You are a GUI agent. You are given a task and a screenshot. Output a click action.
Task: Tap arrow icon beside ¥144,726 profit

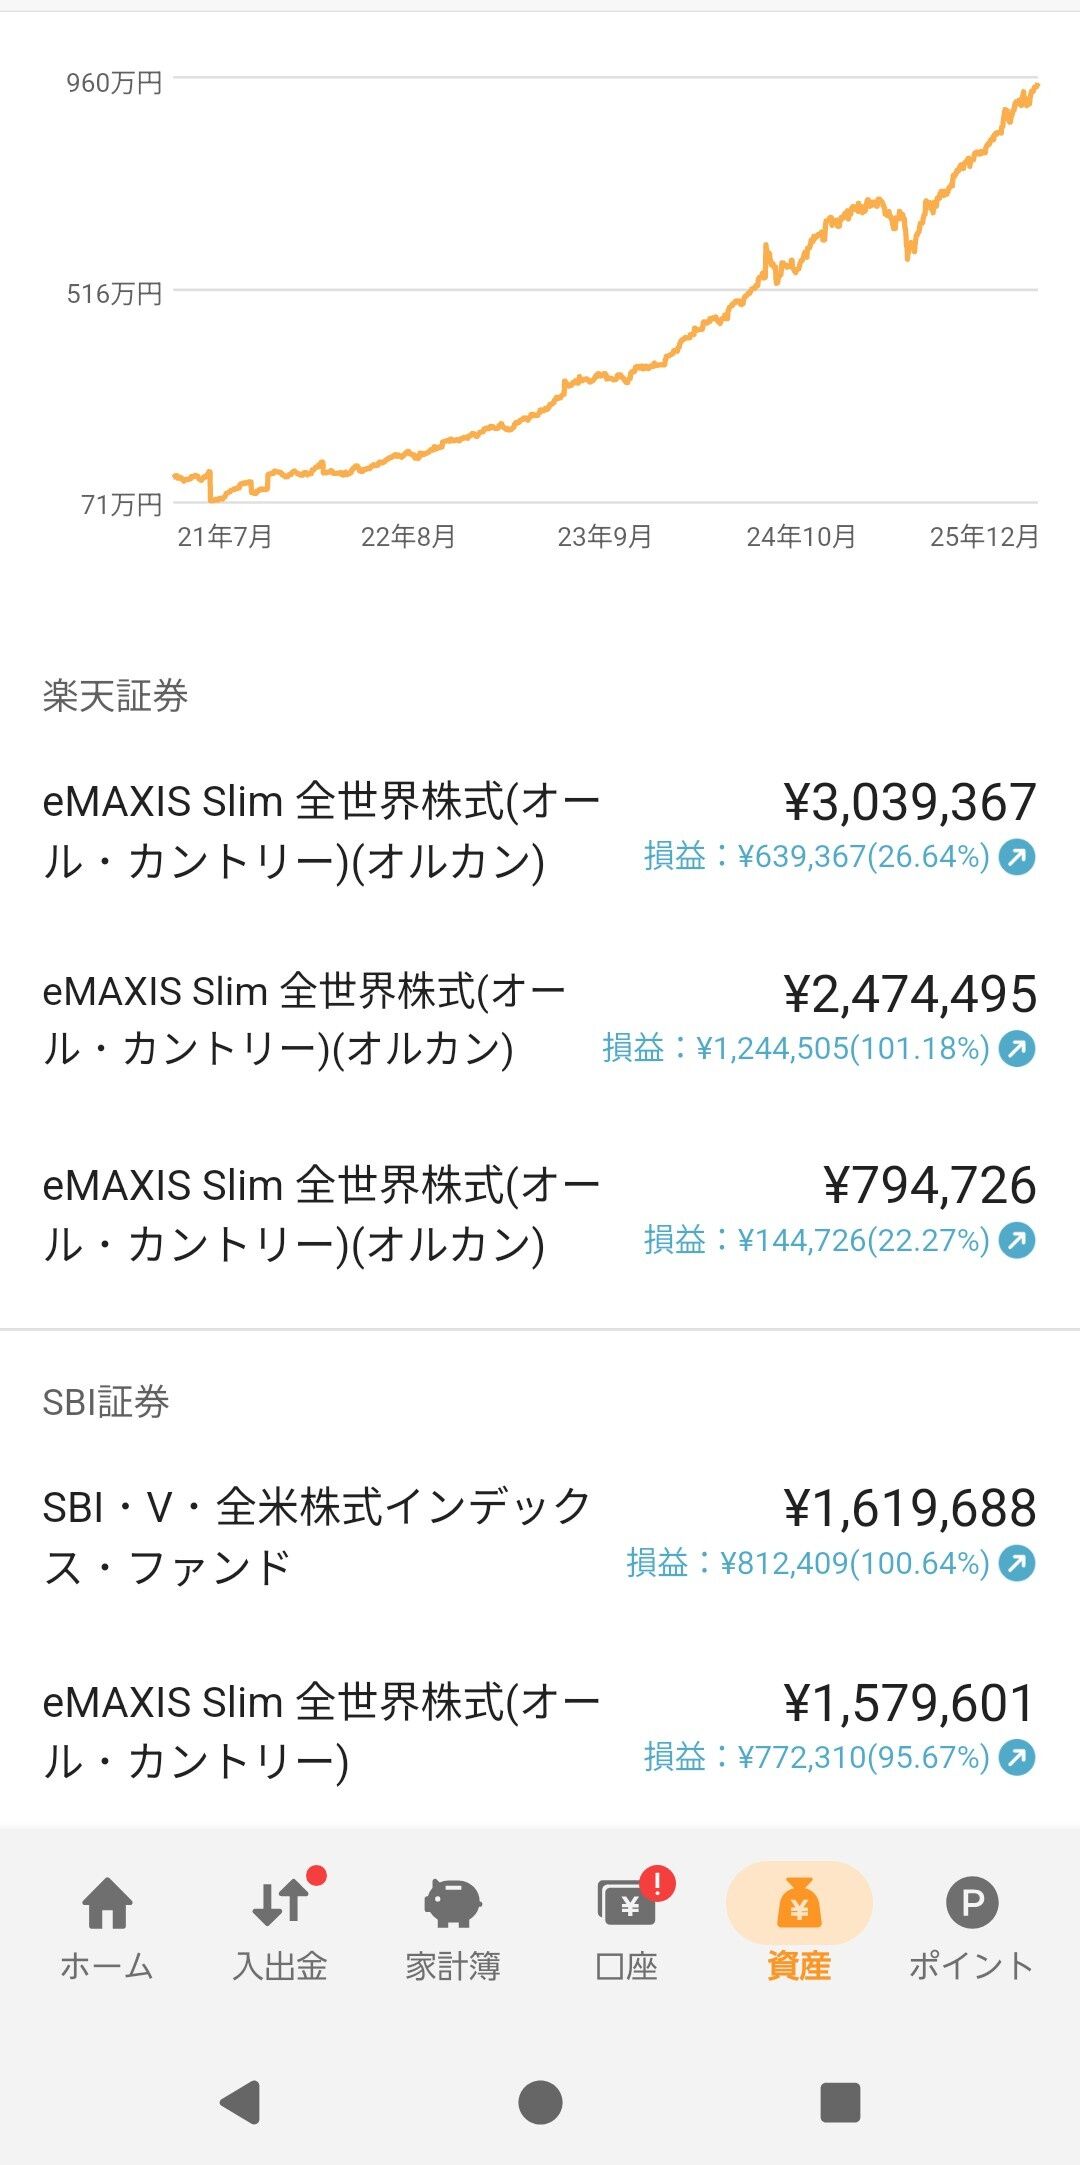pos(1017,1241)
